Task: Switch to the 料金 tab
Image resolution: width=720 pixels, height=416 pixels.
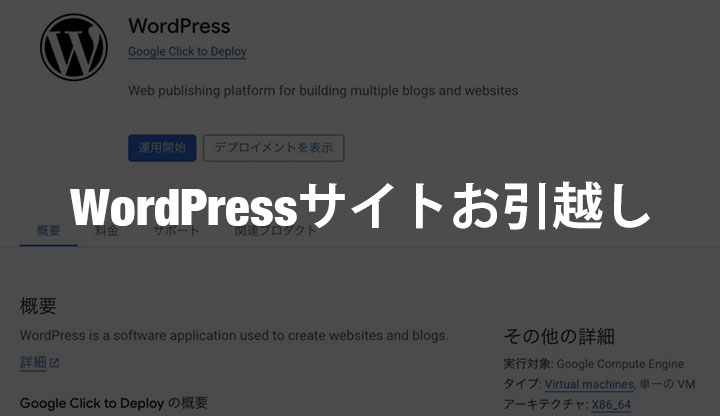Action: 107,231
